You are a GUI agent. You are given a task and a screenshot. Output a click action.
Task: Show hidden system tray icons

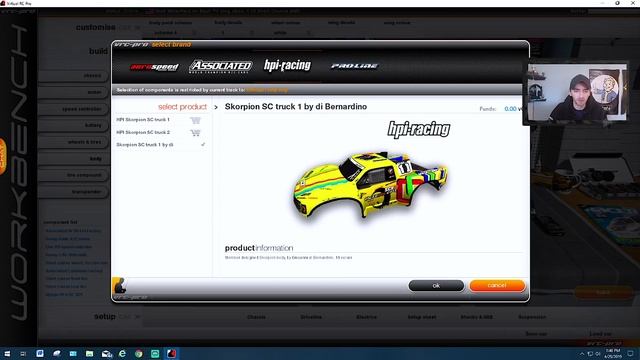tap(582, 354)
